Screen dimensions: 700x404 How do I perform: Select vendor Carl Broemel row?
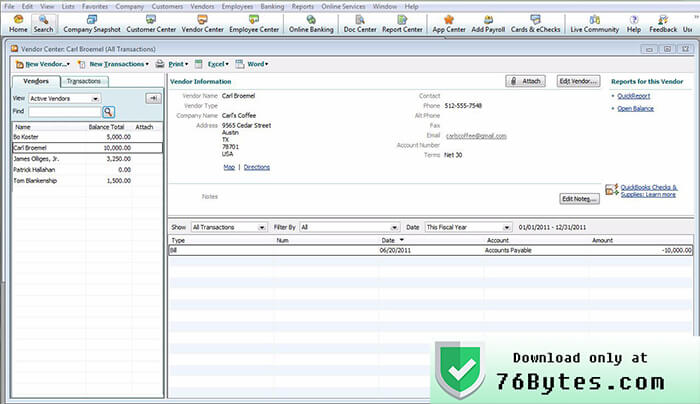pos(87,148)
